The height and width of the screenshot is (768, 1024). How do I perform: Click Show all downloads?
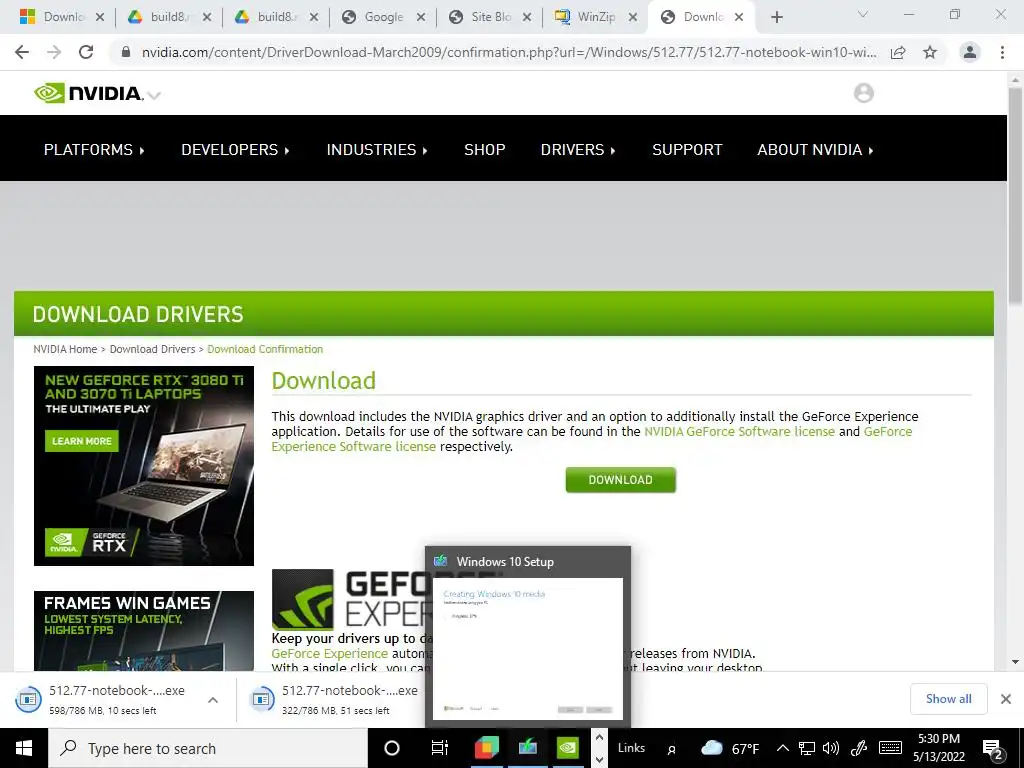click(948, 699)
